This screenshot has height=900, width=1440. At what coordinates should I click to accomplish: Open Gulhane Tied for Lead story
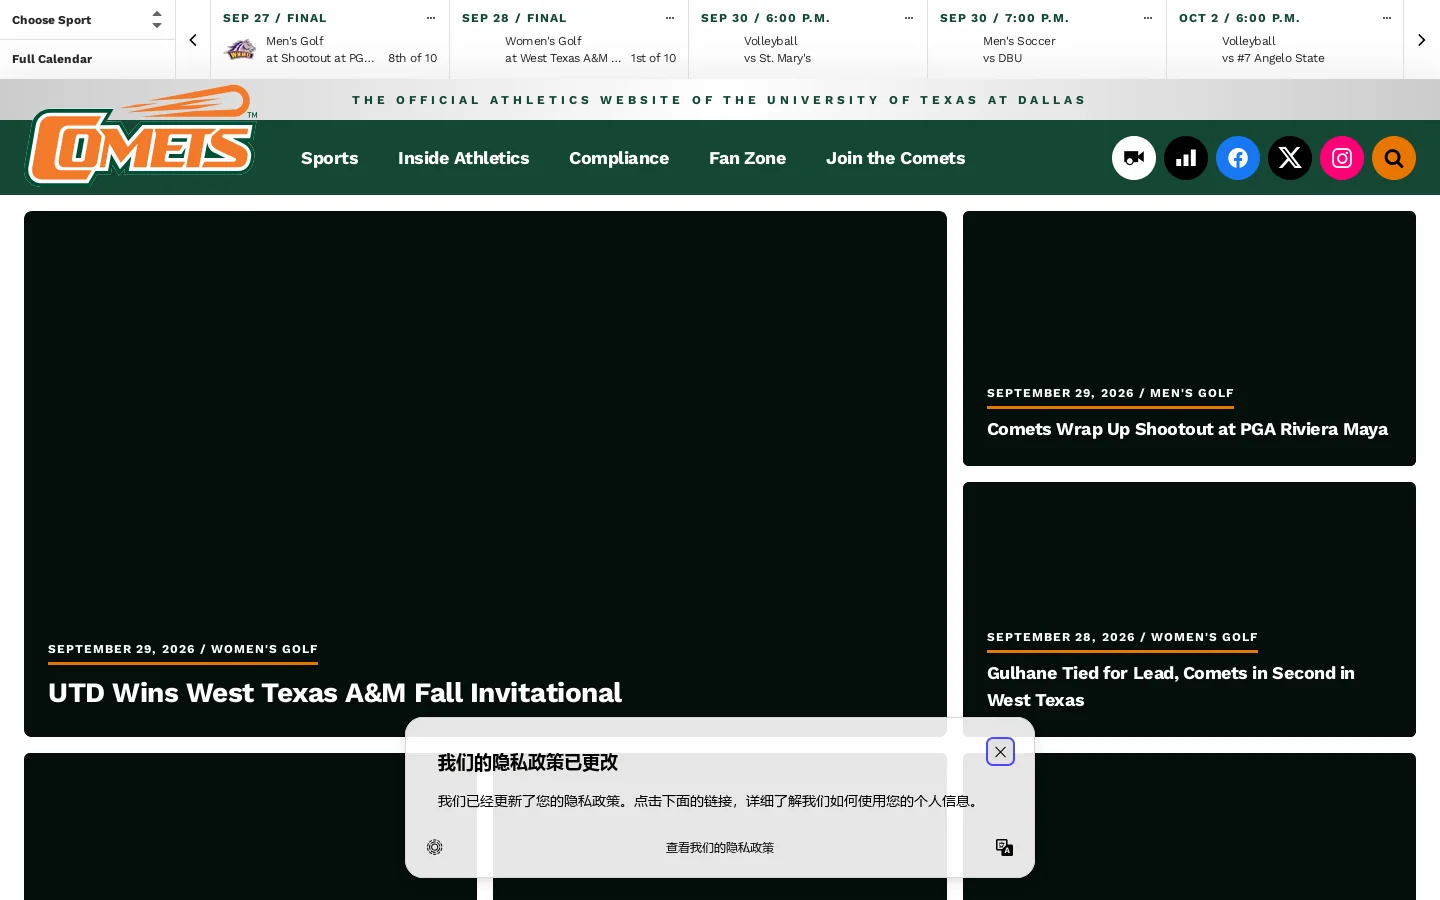pyautogui.click(x=1171, y=686)
